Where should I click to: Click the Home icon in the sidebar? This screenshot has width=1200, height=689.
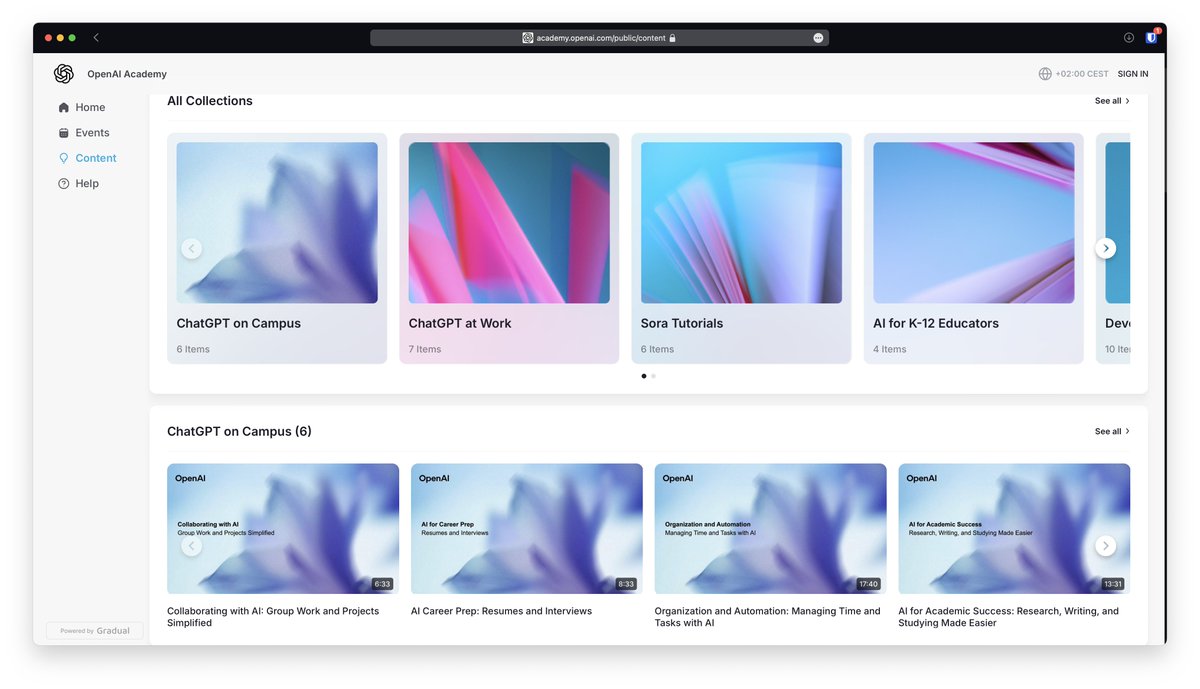pos(64,107)
